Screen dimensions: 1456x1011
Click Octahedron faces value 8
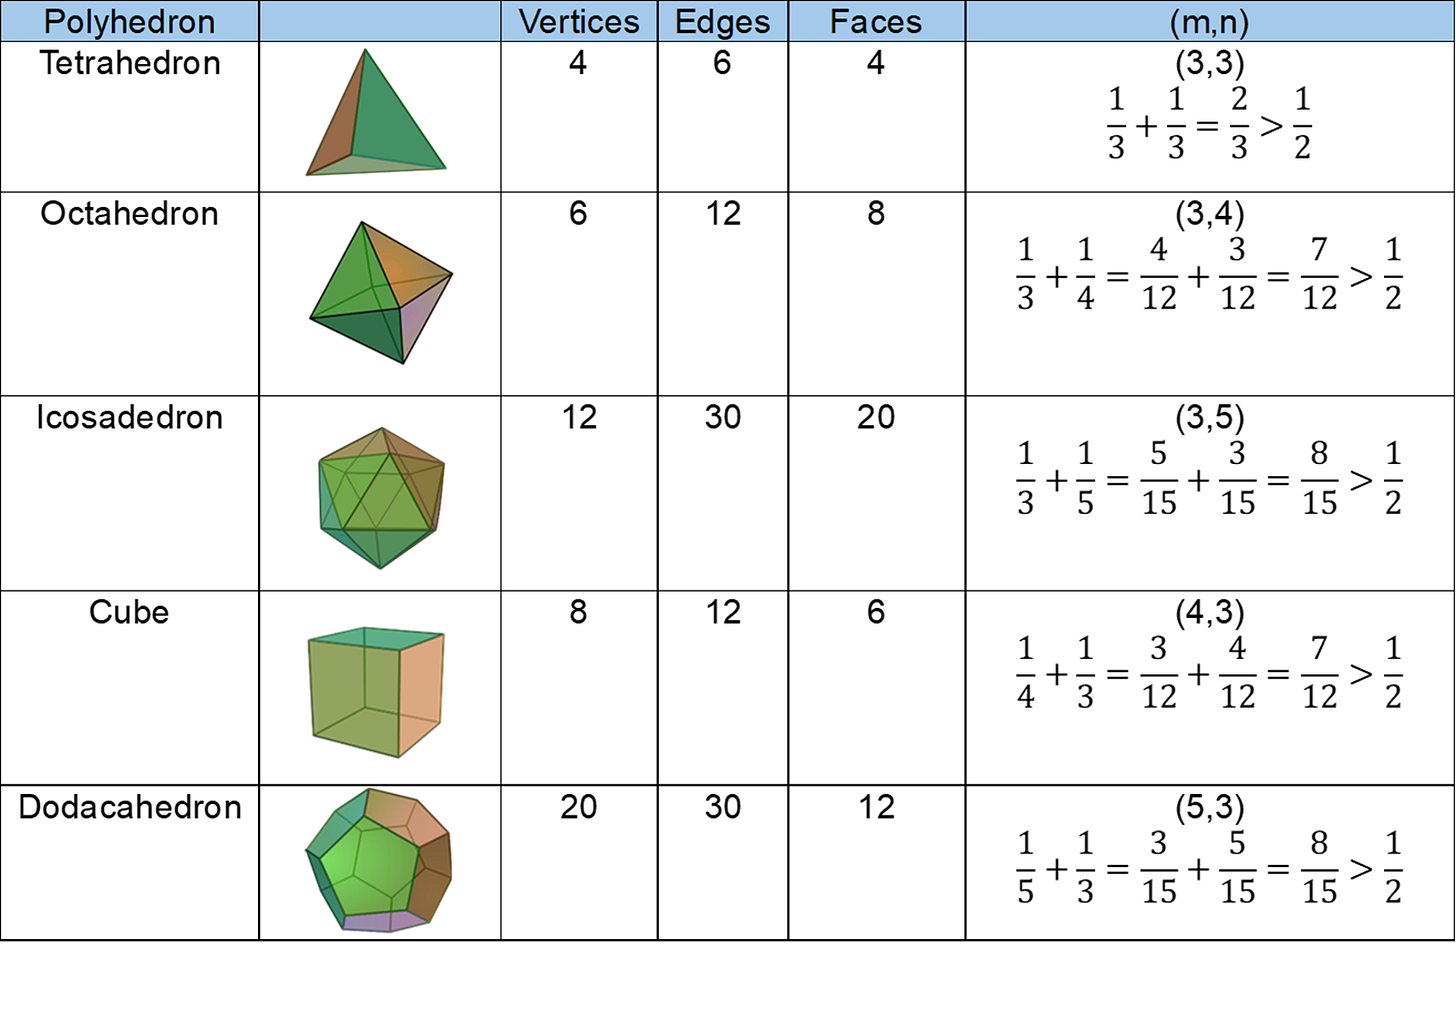tap(876, 213)
